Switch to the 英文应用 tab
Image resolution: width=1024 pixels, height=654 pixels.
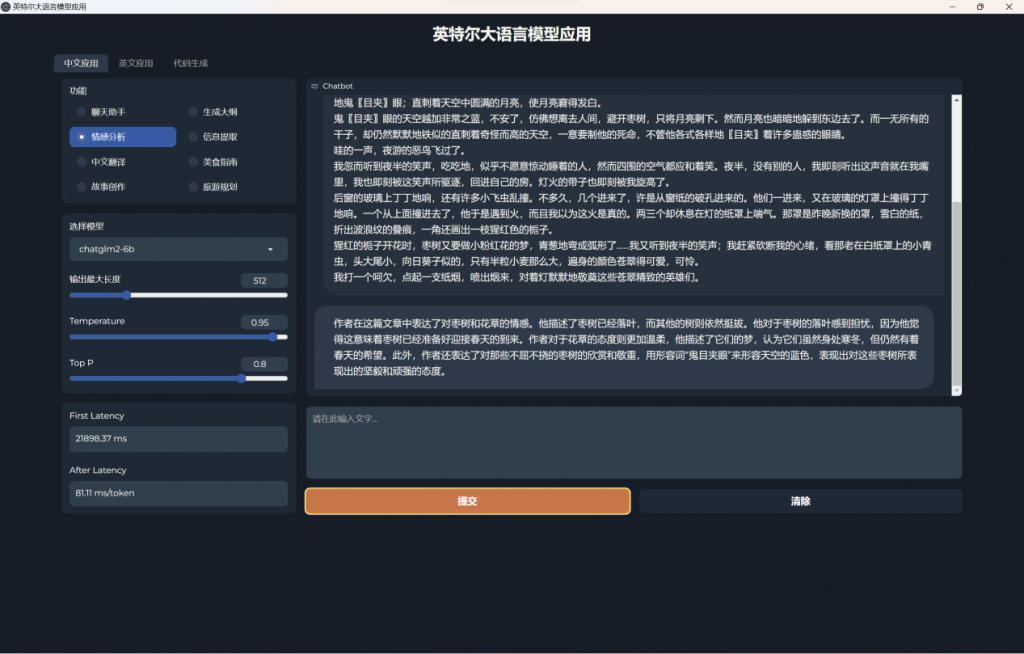point(138,62)
